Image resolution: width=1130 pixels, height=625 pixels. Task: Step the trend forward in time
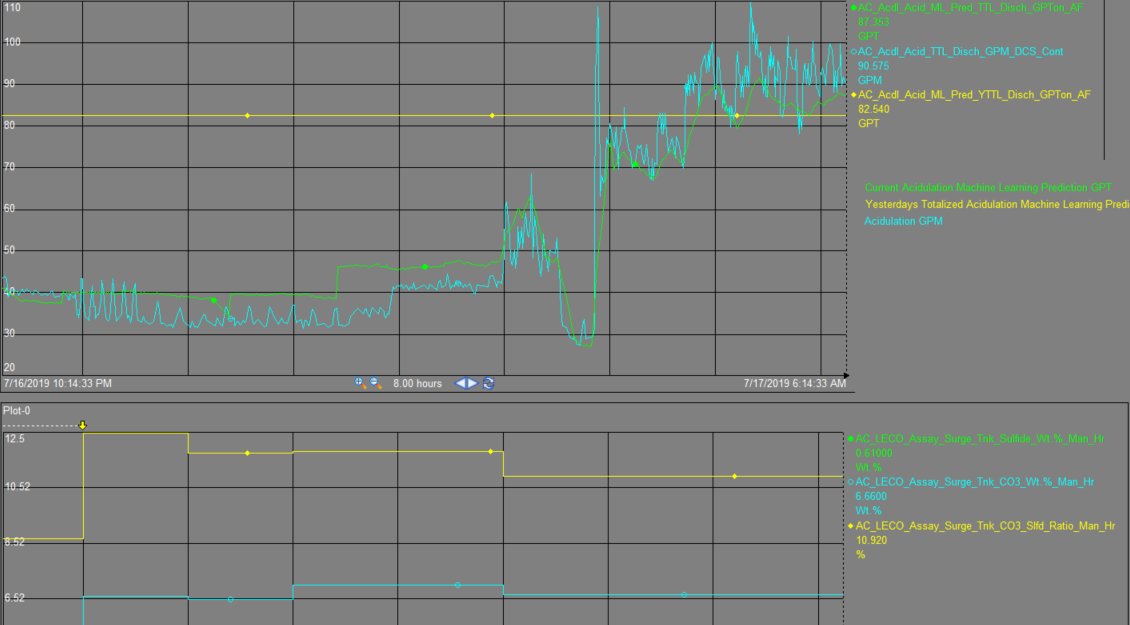point(473,384)
